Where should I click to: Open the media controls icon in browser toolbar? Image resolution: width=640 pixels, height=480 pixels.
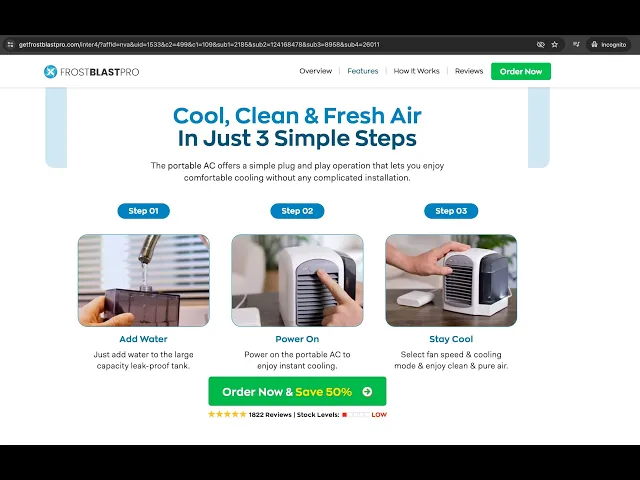tap(576, 44)
